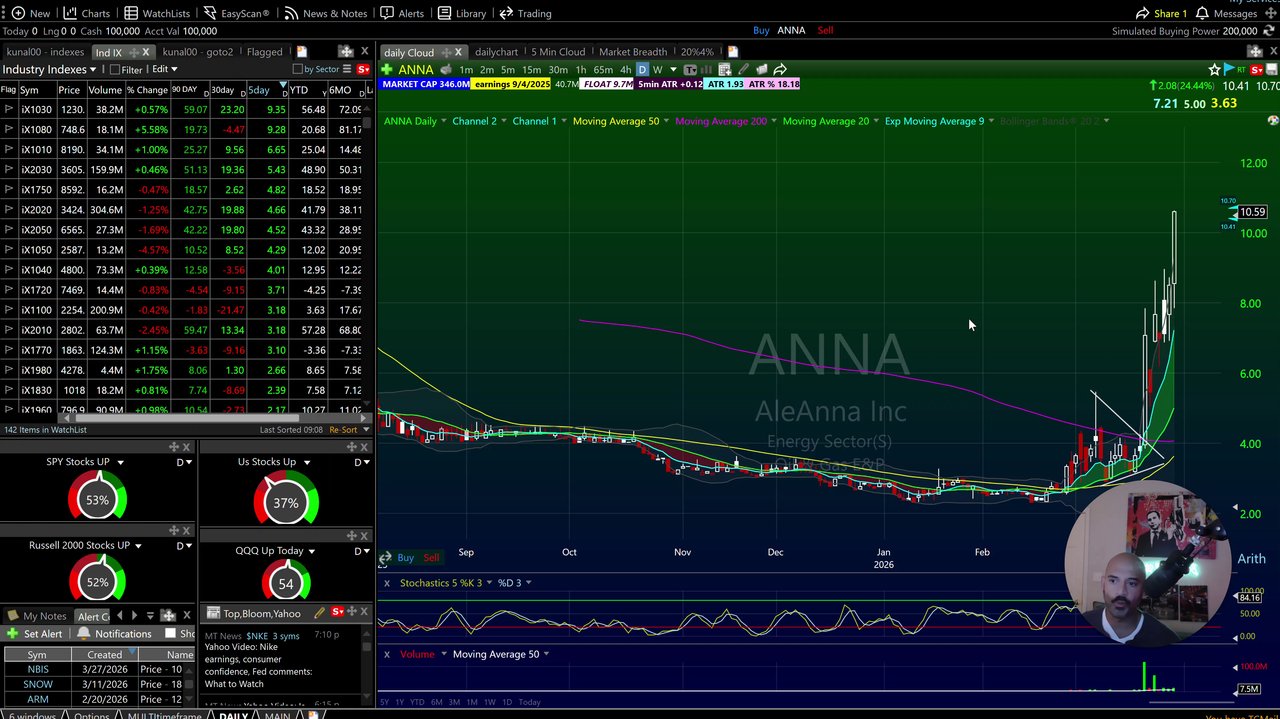Add a new watchlist tab icon
Screen dimensions: 1280x719
pyautogui.click(x=302, y=52)
